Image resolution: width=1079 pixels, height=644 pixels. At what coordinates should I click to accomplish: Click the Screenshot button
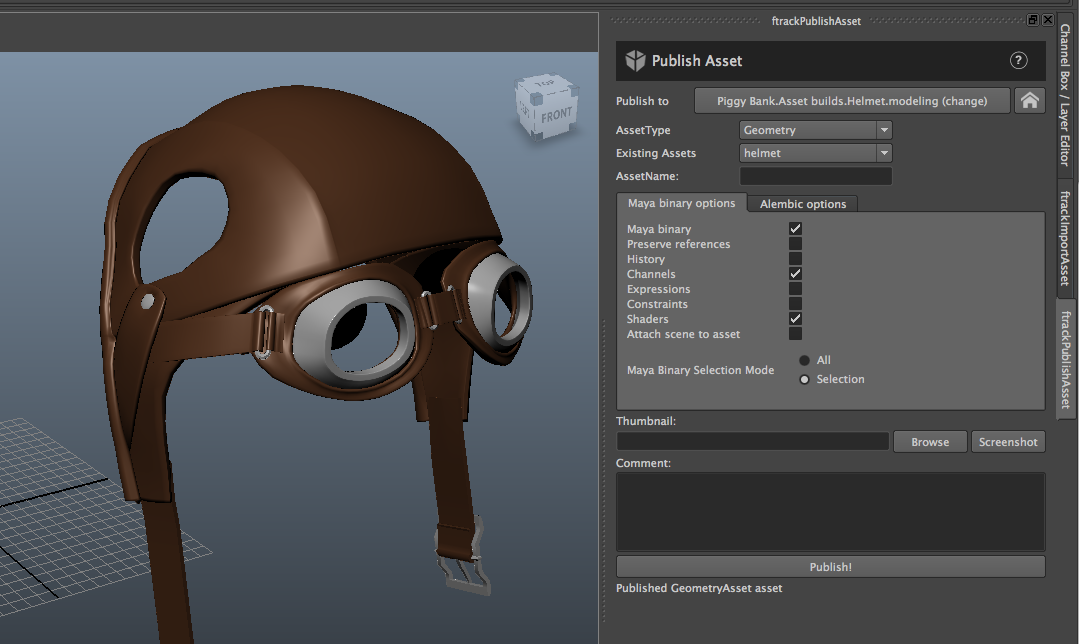[1008, 442]
